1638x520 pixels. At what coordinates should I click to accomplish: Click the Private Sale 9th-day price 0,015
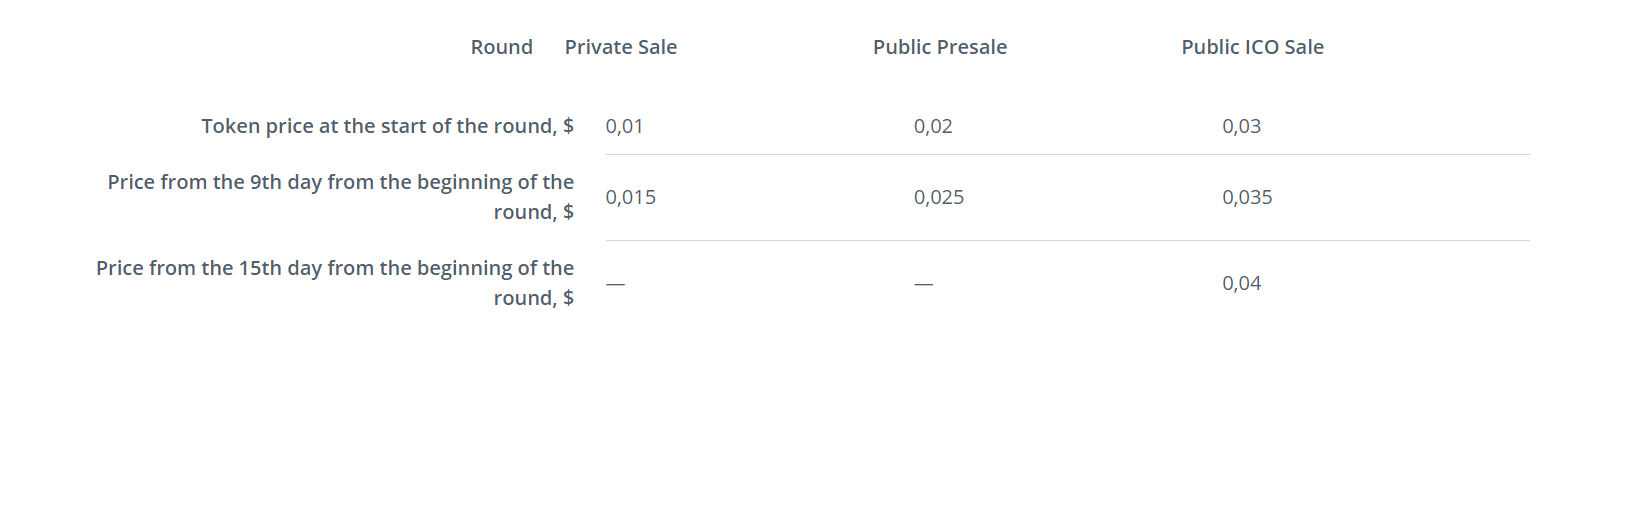[x=631, y=197]
